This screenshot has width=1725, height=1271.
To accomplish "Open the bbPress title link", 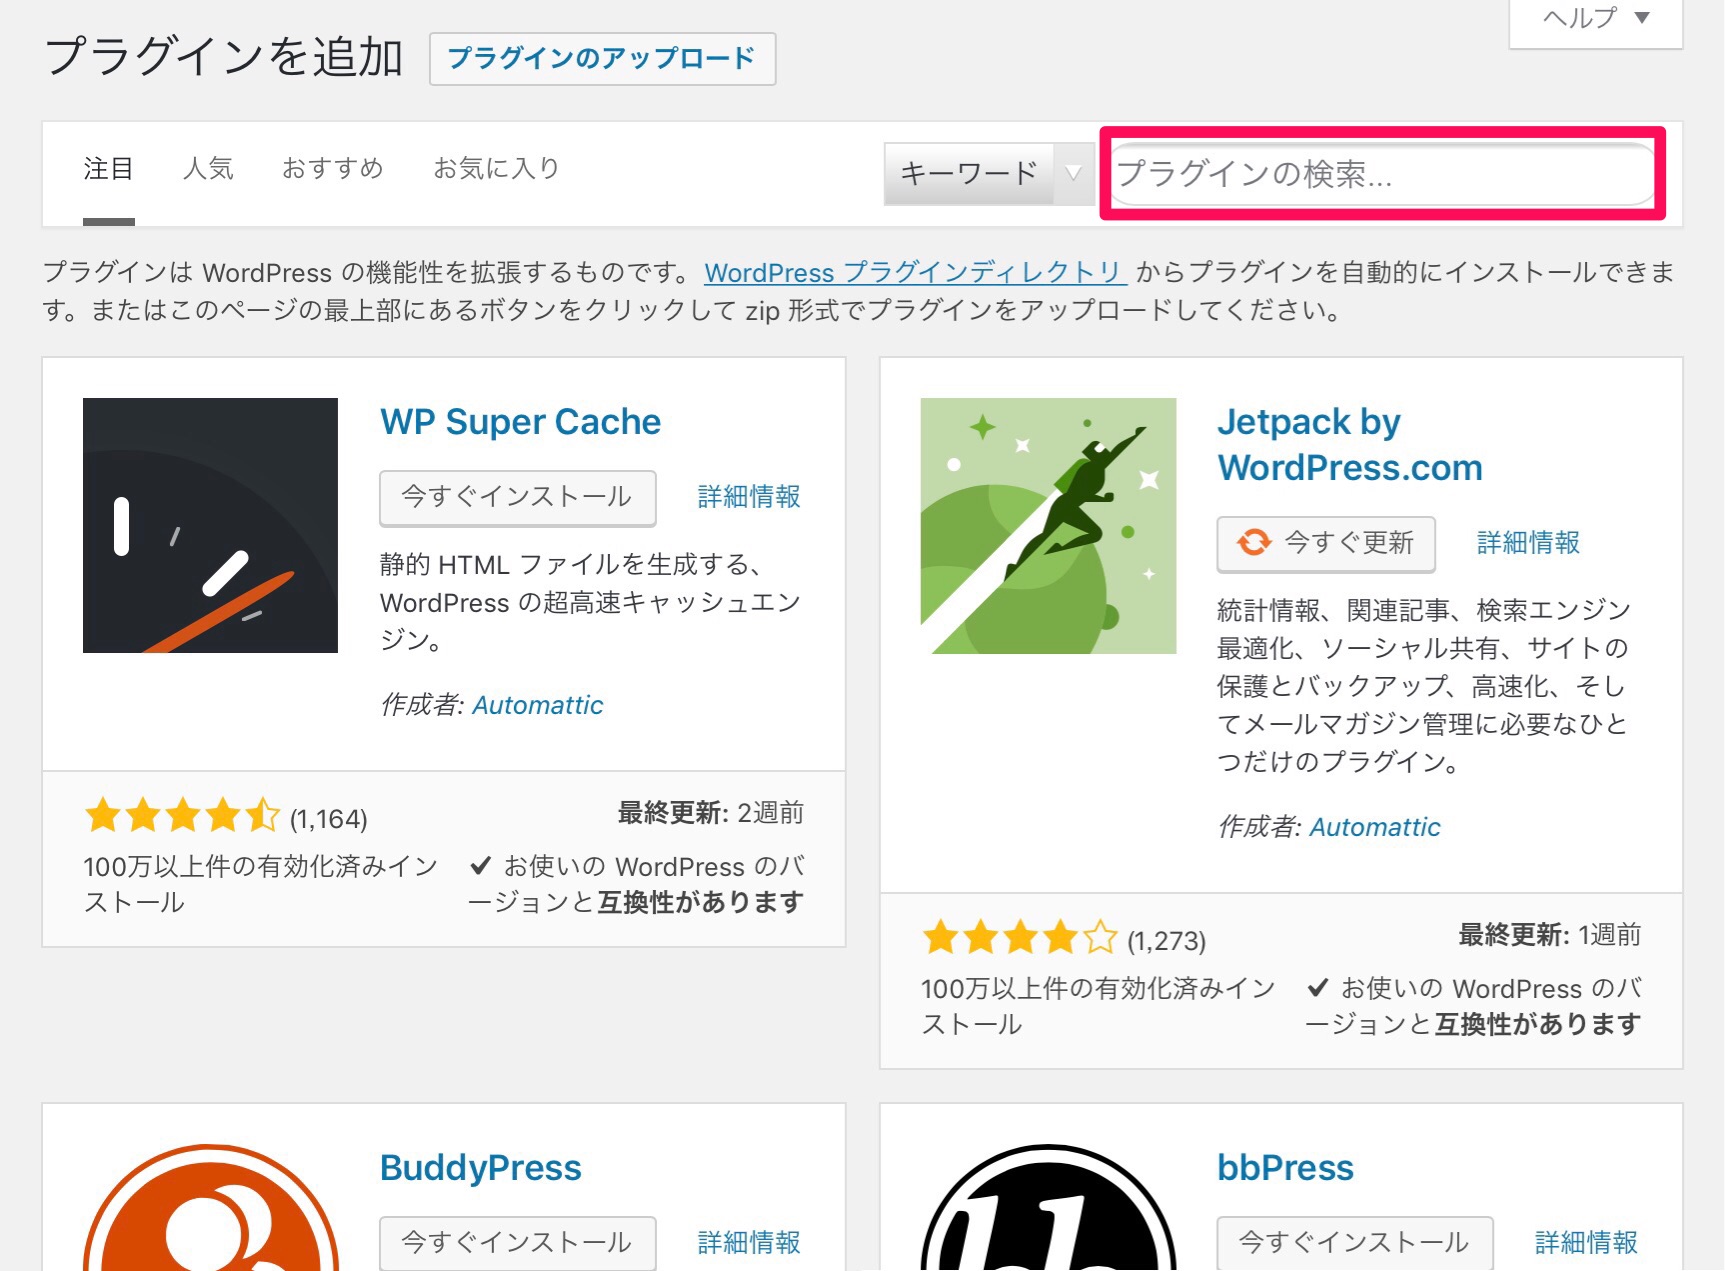I will (1285, 1168).
